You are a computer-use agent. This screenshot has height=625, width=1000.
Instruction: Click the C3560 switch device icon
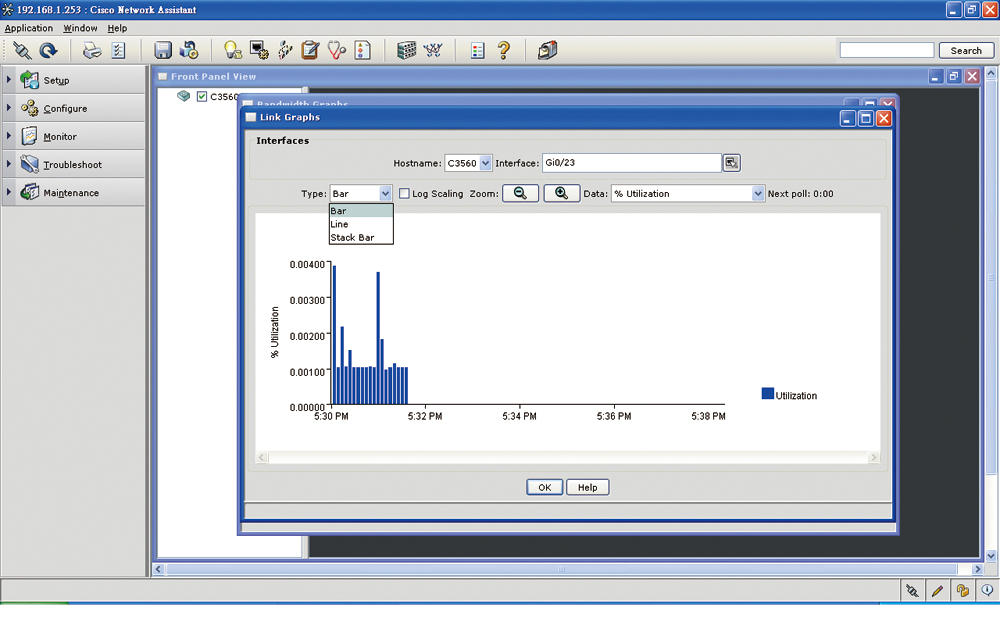coord(184,96)
